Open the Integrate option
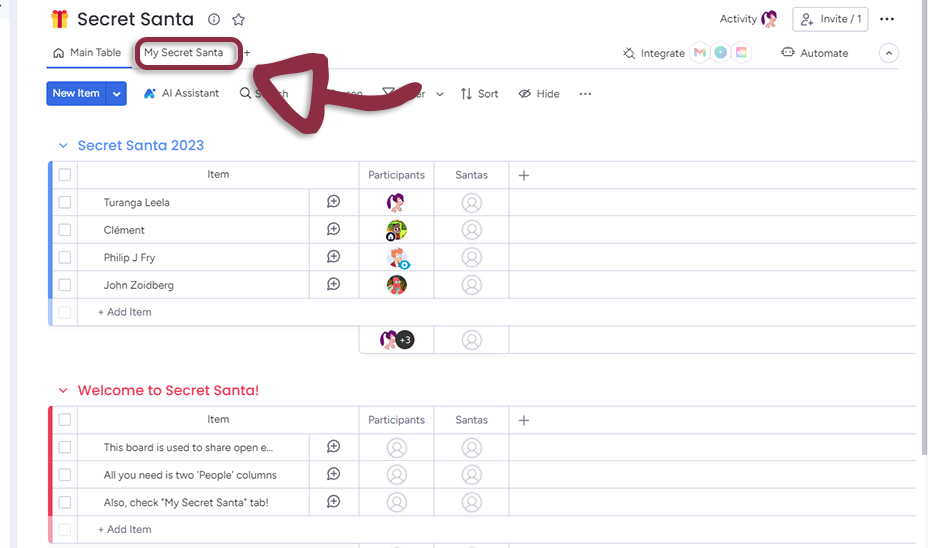The image size is (929, 548). (x=654, y=53)
